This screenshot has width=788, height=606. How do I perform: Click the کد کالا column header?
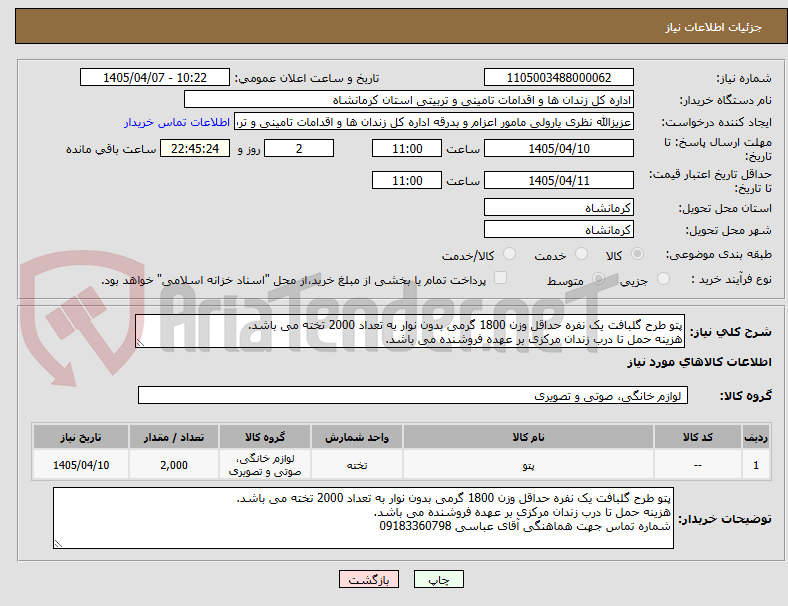698,437
